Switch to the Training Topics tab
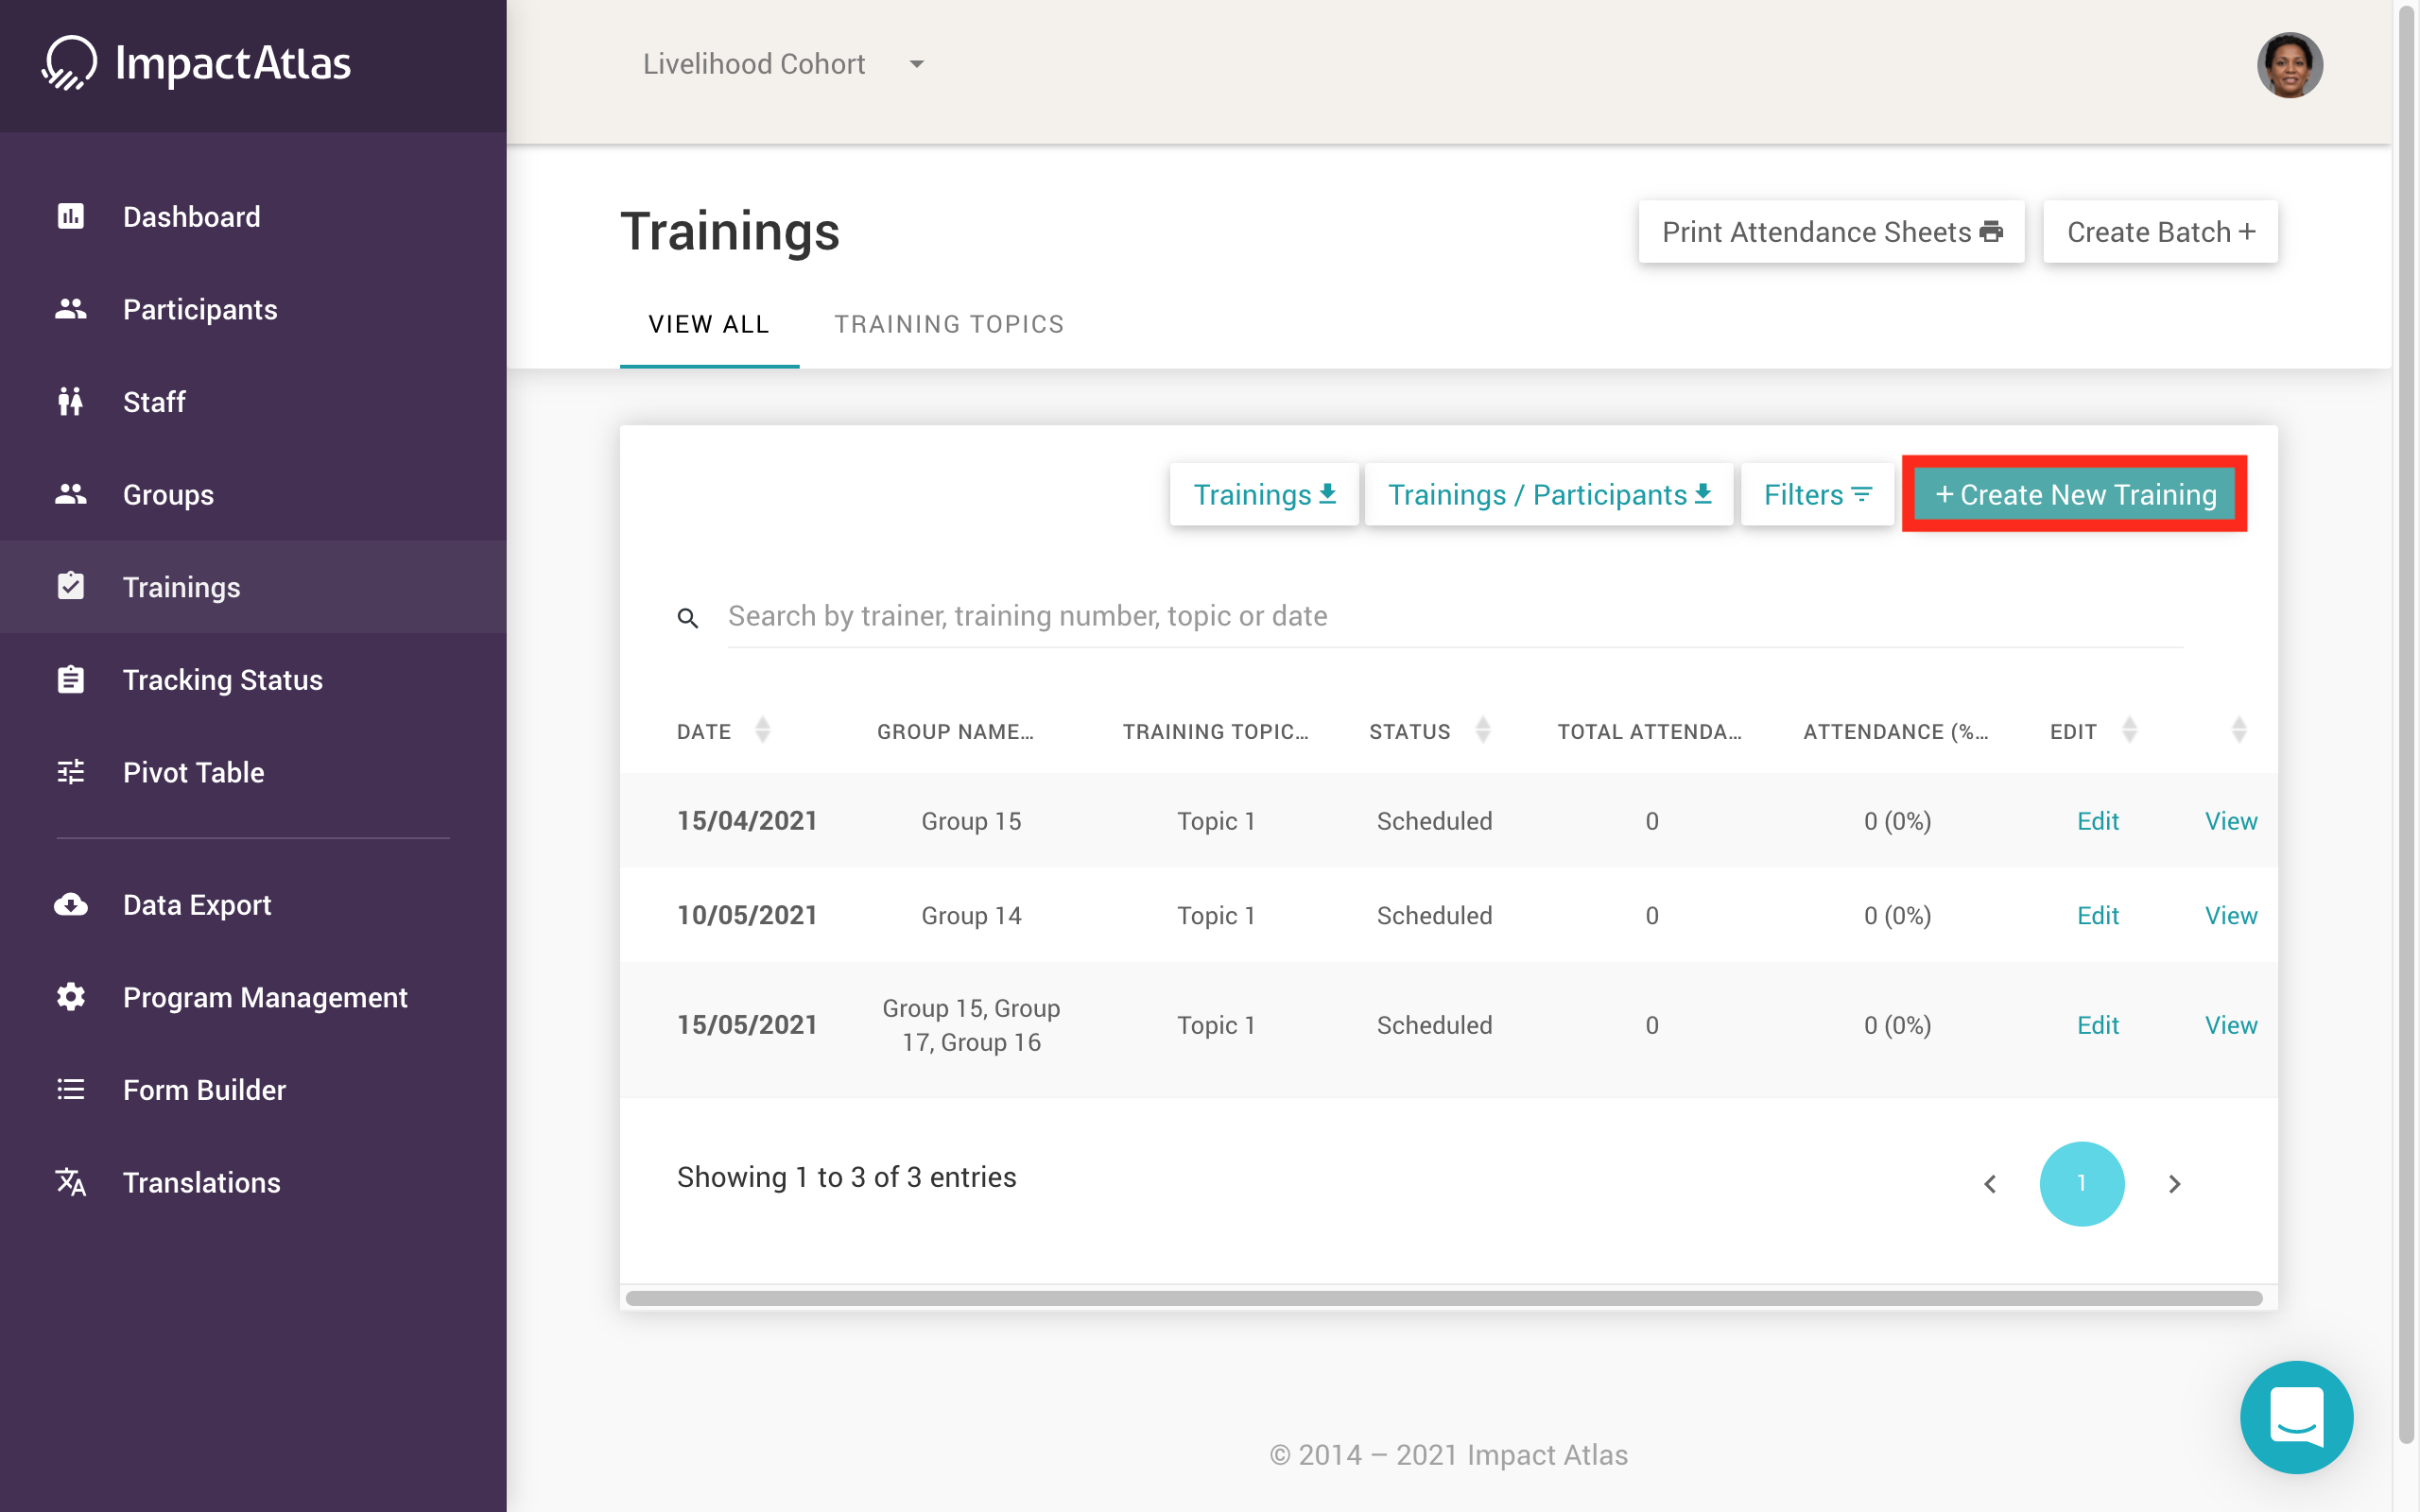Screen dimensions: 2420x1512 click(x=949, y=324)
